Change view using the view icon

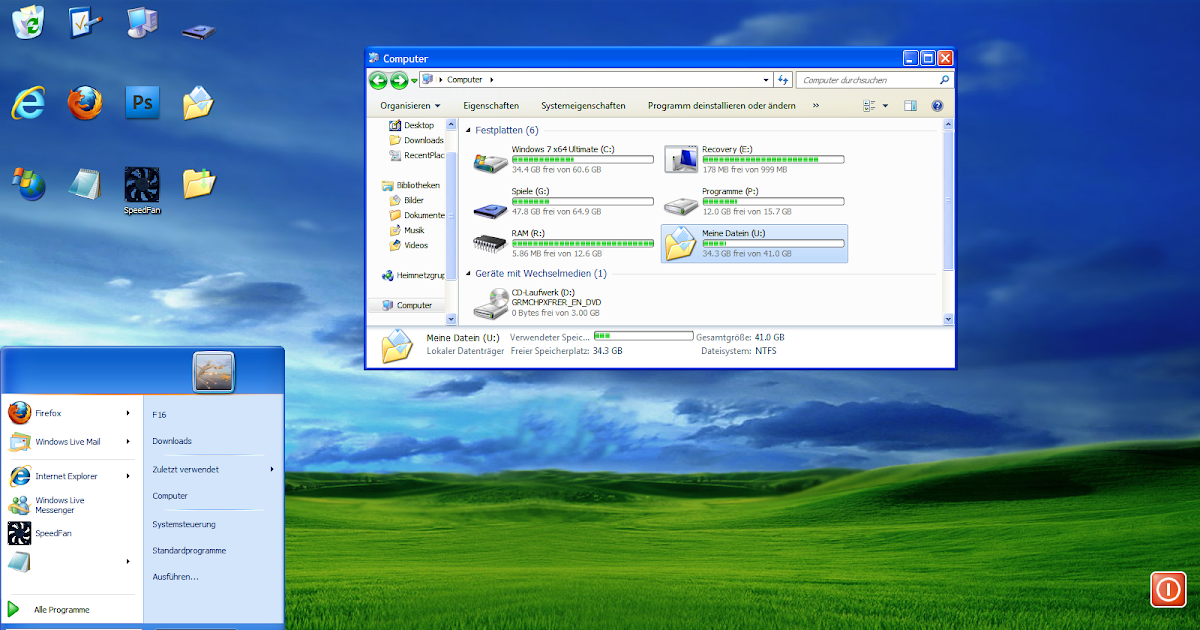(x=870, y=105)
